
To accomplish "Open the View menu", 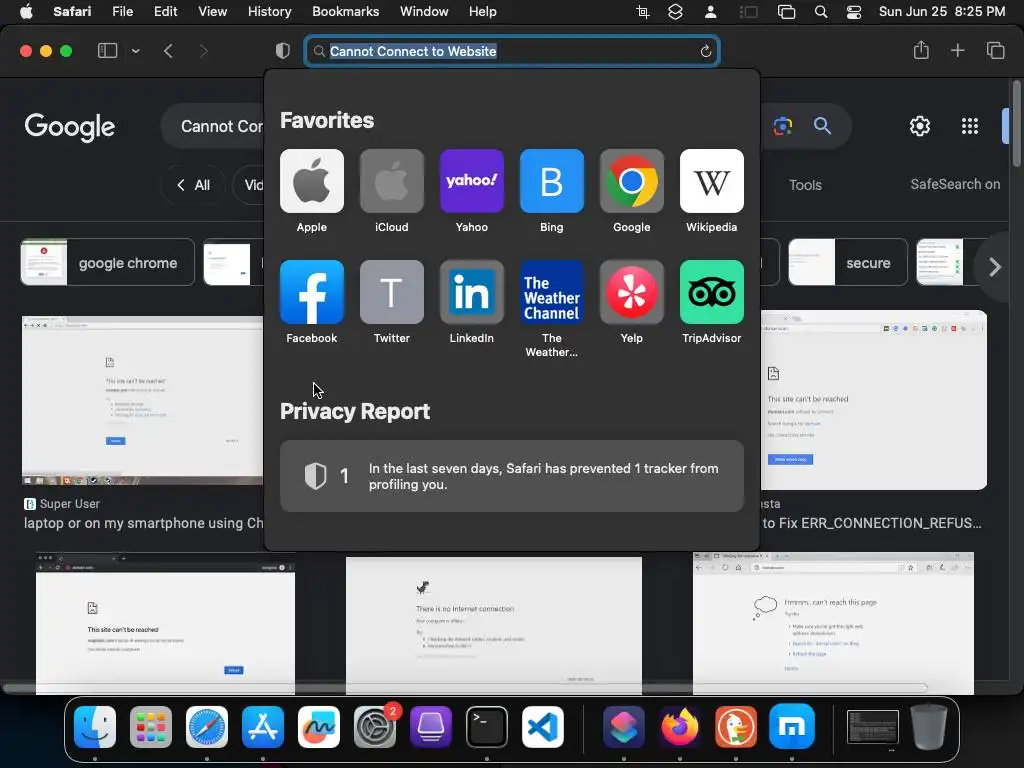I will [212, 12].
